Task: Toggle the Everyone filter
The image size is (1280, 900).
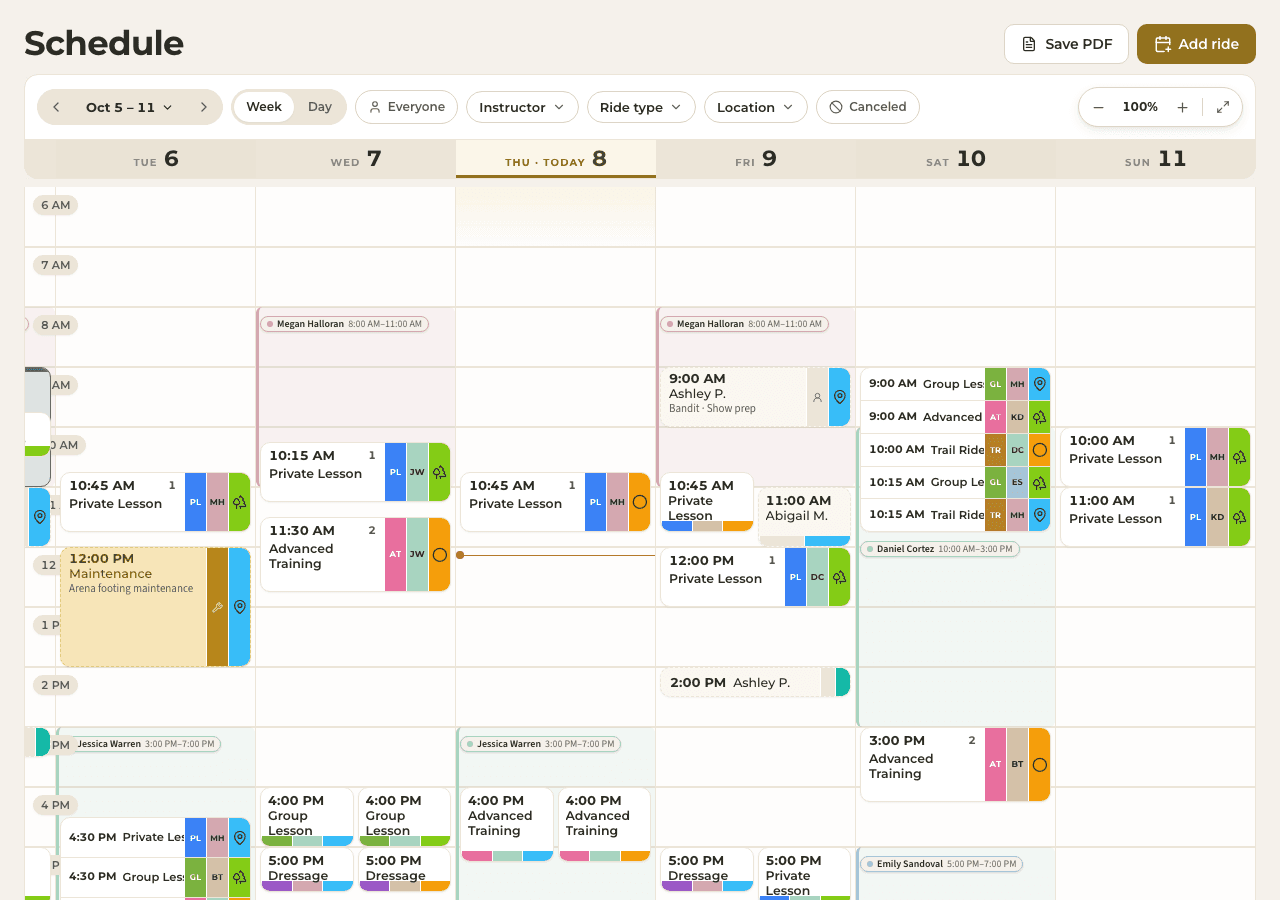Action: click(406, 107)
